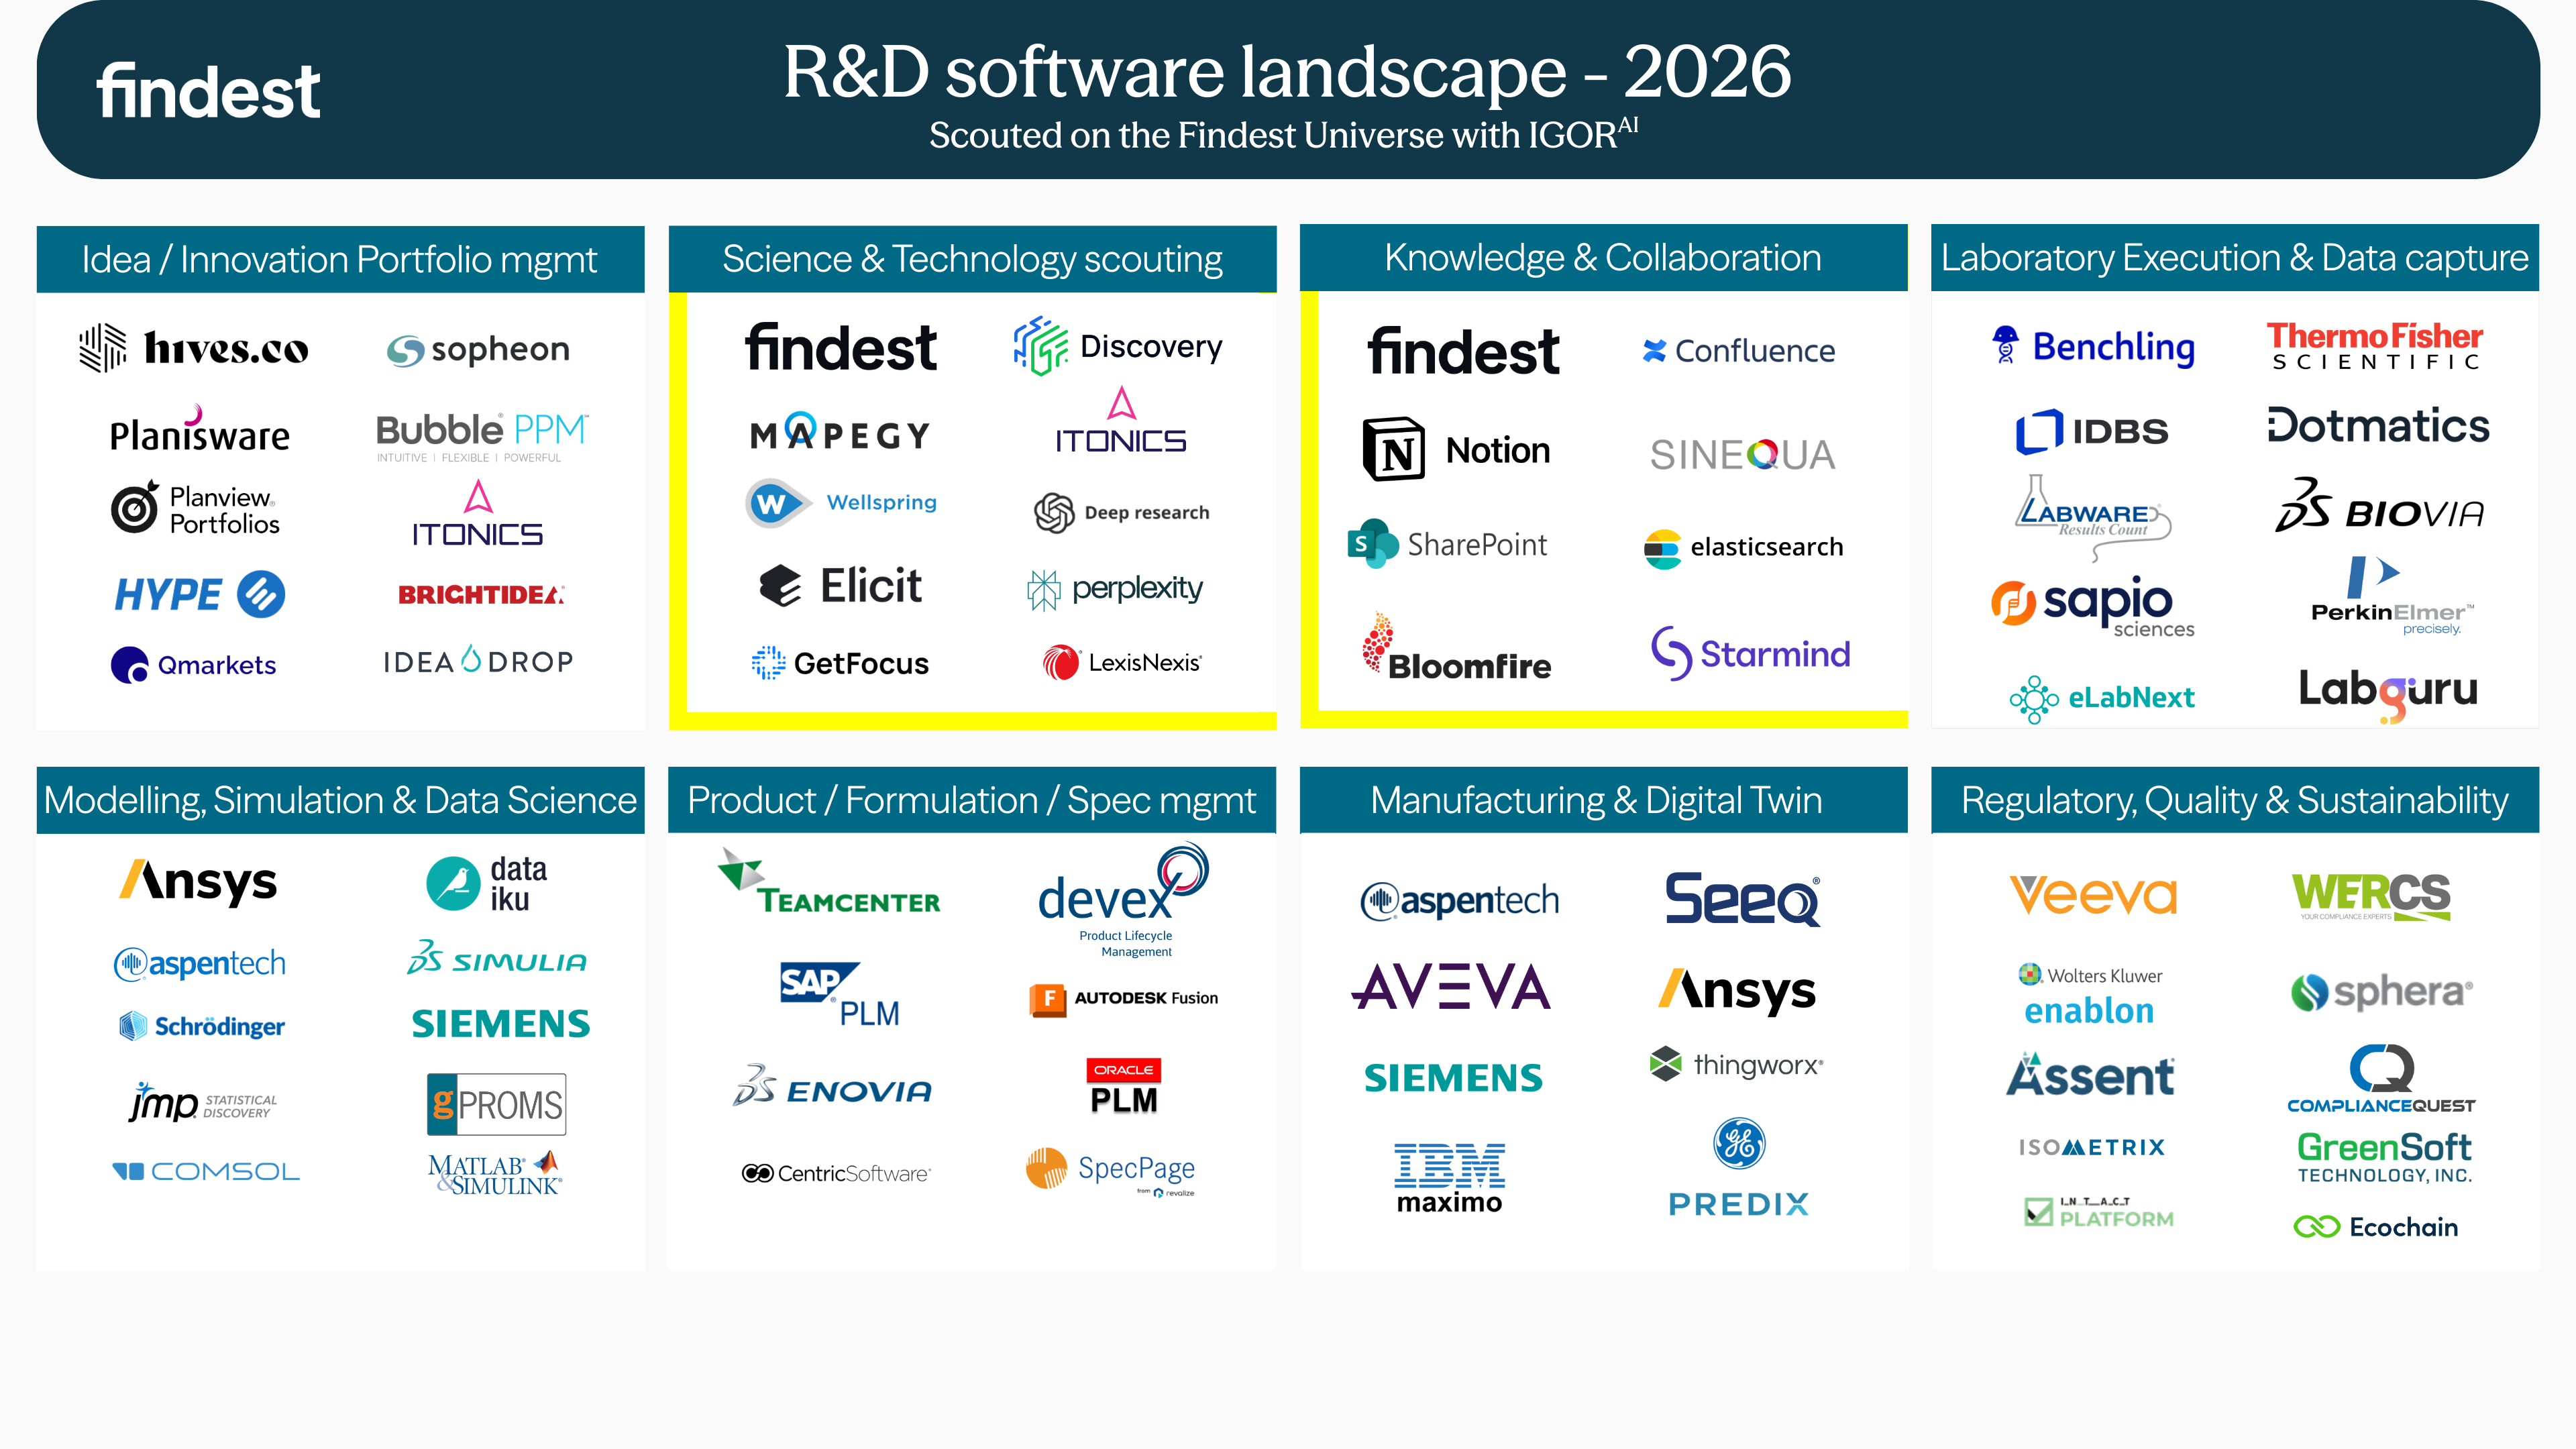Click the Elicit logo
2576x1449 pixels.
click(x=840, y=586)
